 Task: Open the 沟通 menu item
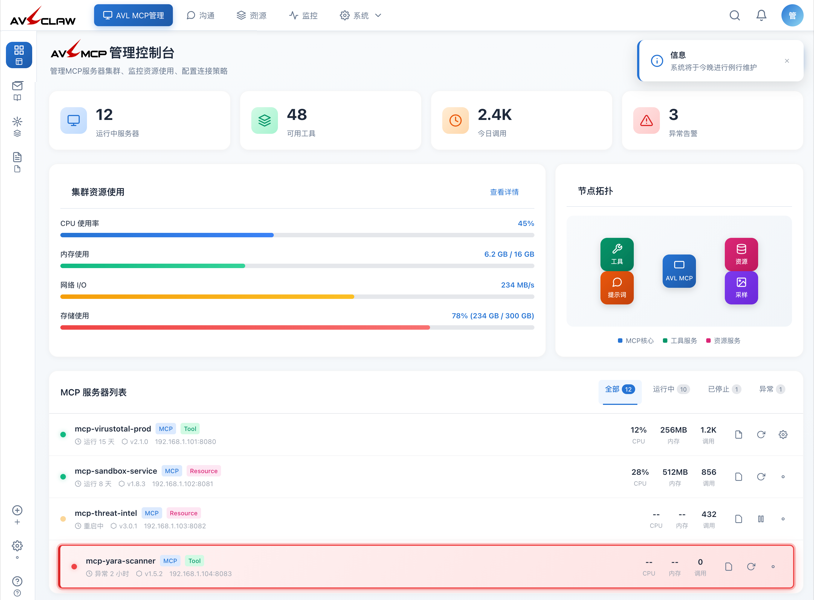point(201,16)
